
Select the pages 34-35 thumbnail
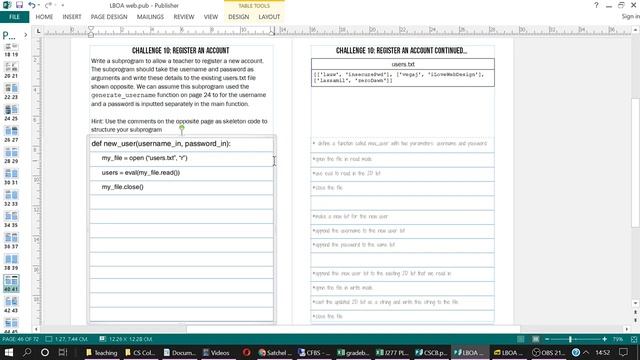point(11,219)
